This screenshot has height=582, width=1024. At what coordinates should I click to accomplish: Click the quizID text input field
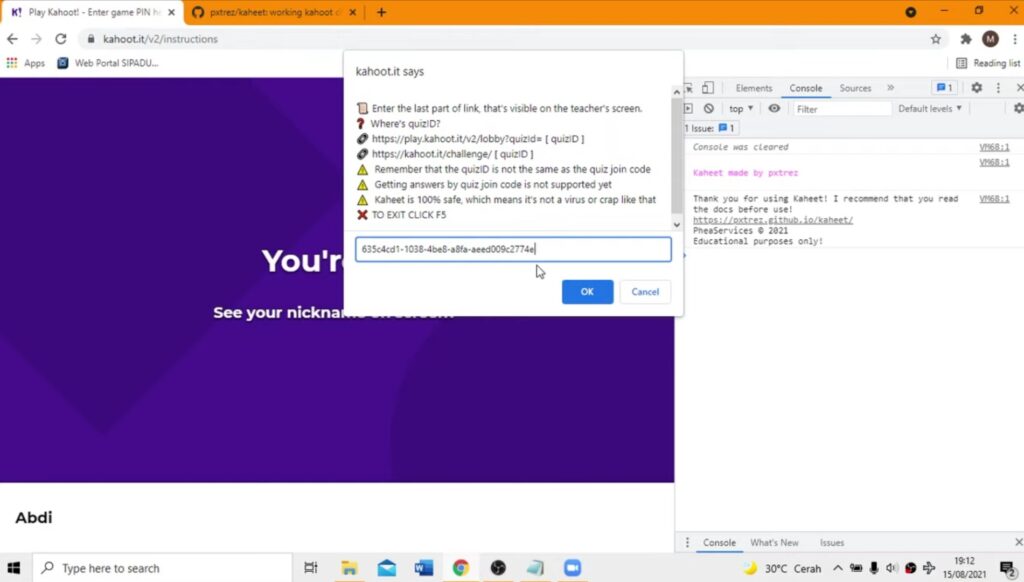coord(513,250)
